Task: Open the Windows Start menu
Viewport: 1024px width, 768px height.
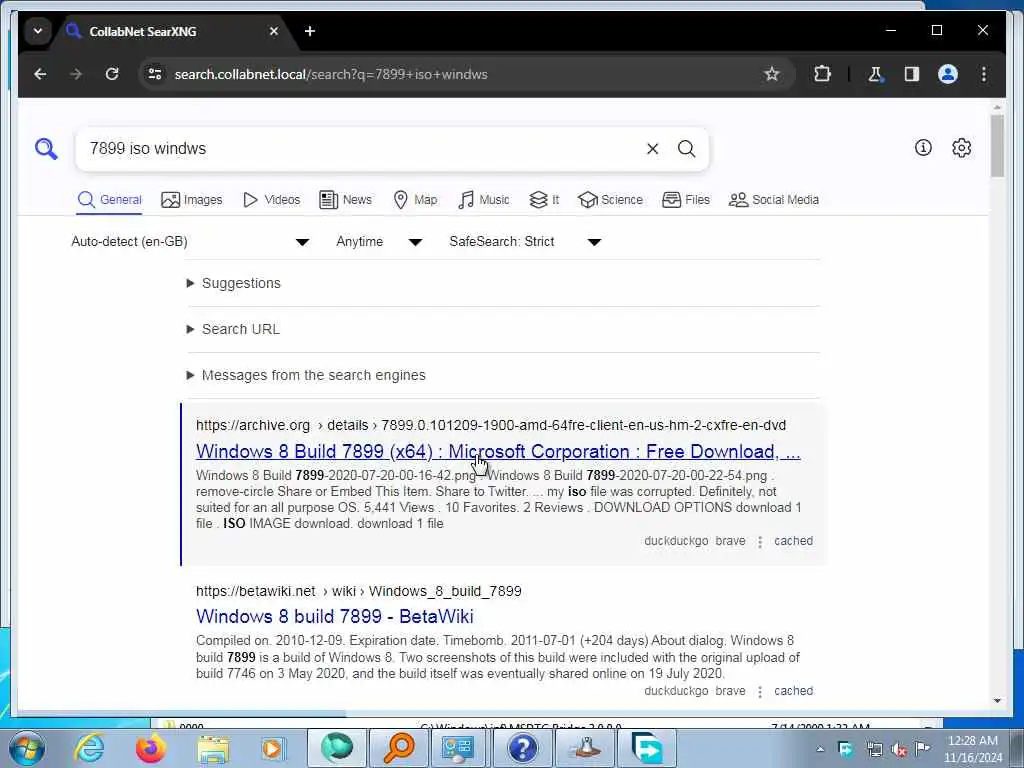Action: [27, 748]
